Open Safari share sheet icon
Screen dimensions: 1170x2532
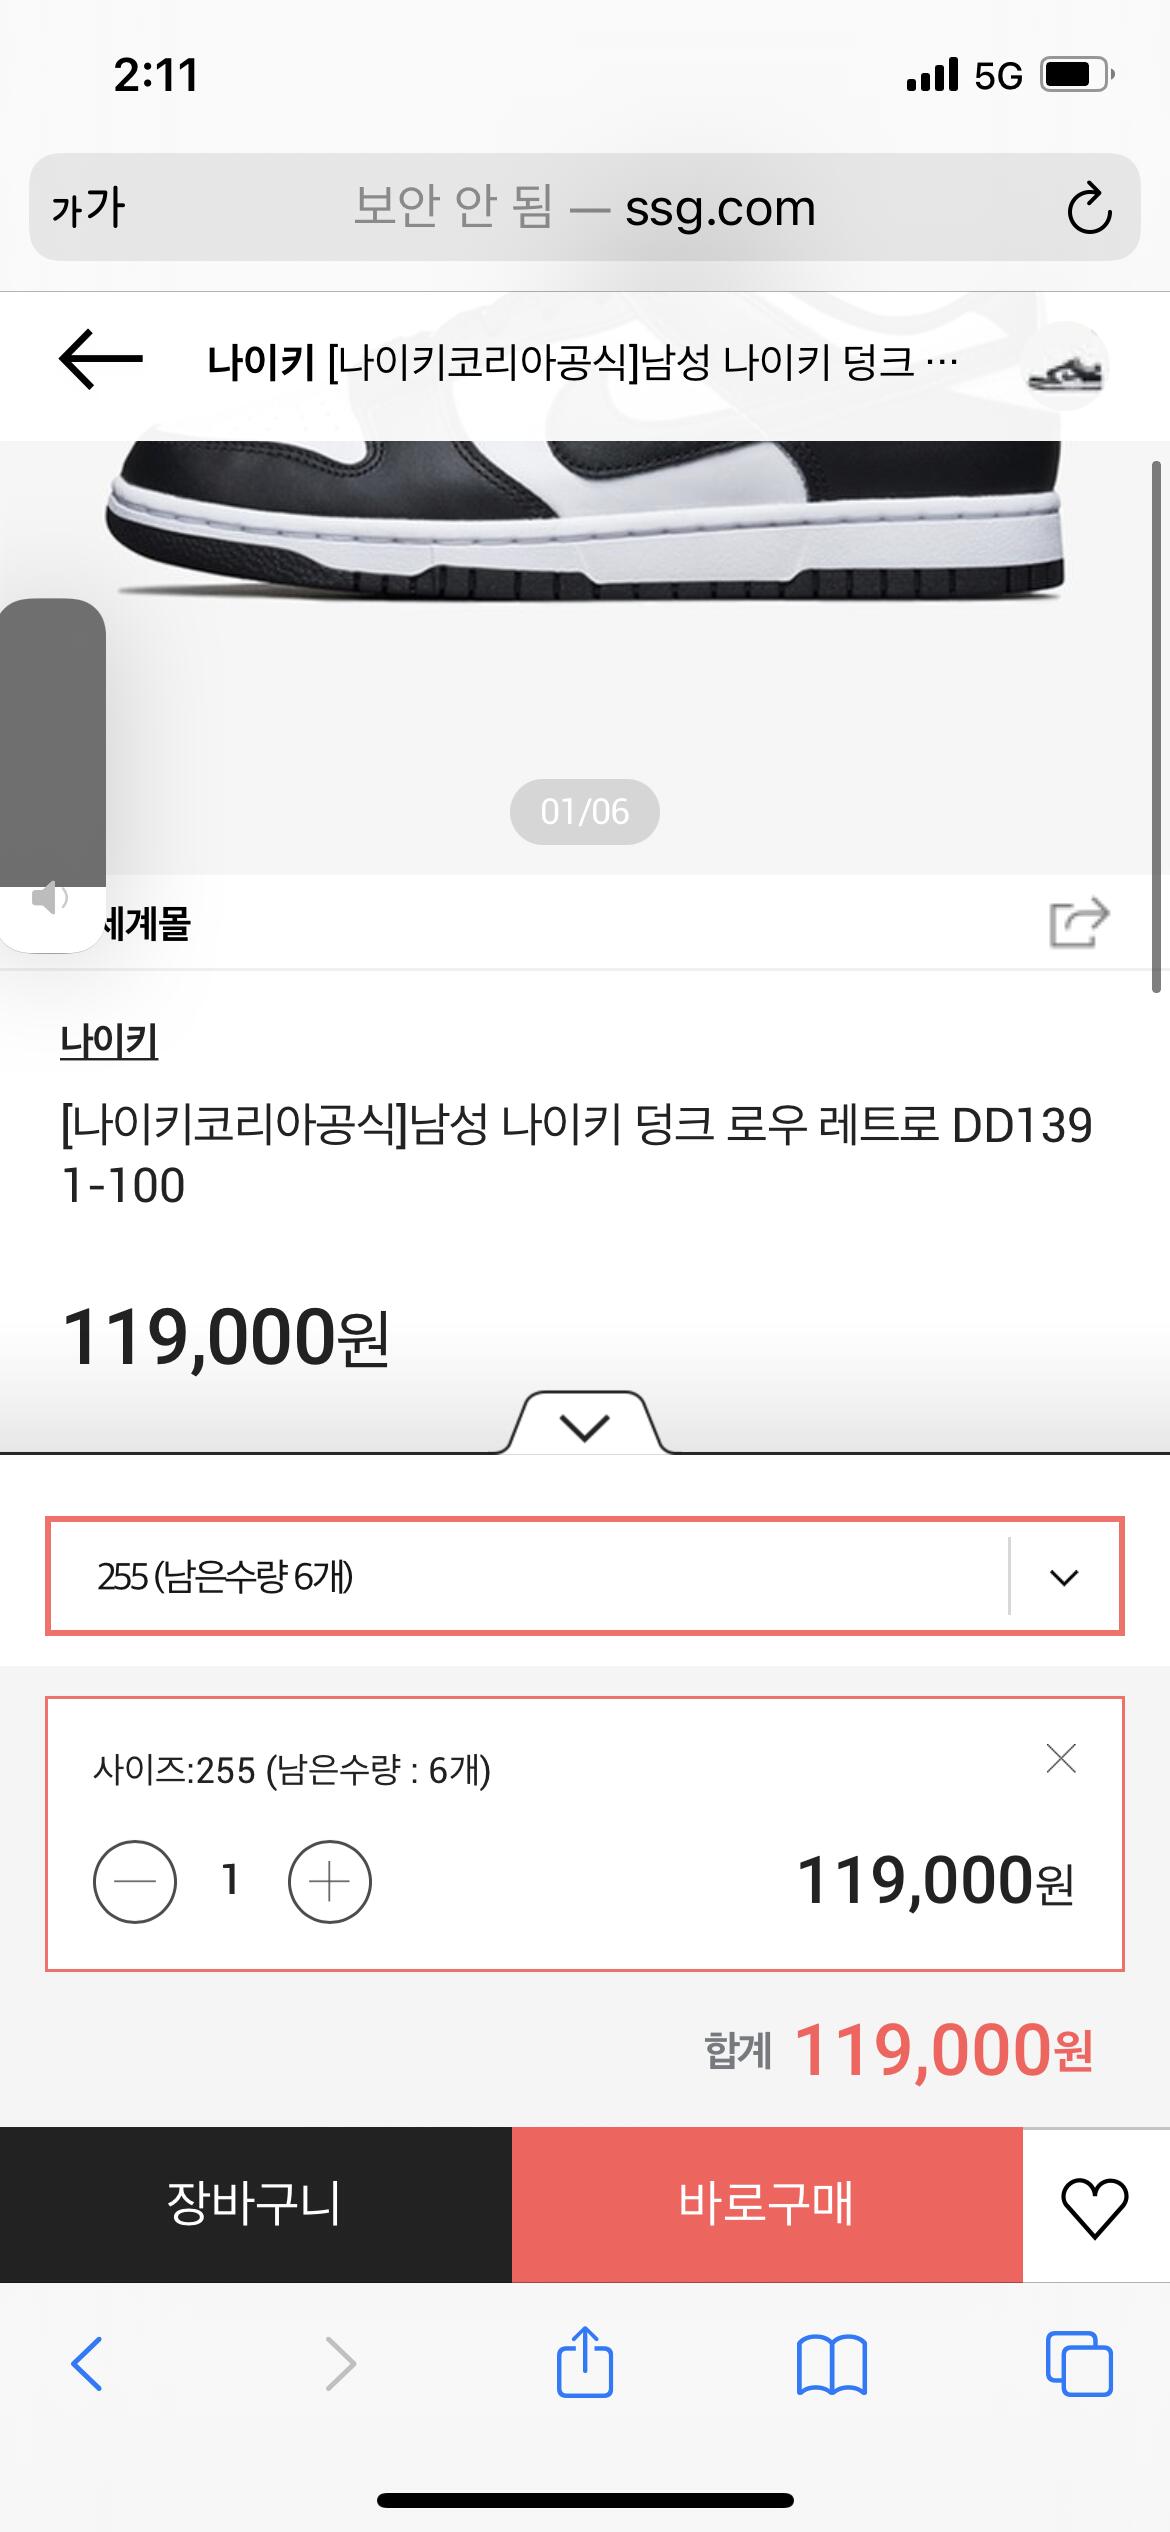tap(585, 2361)
